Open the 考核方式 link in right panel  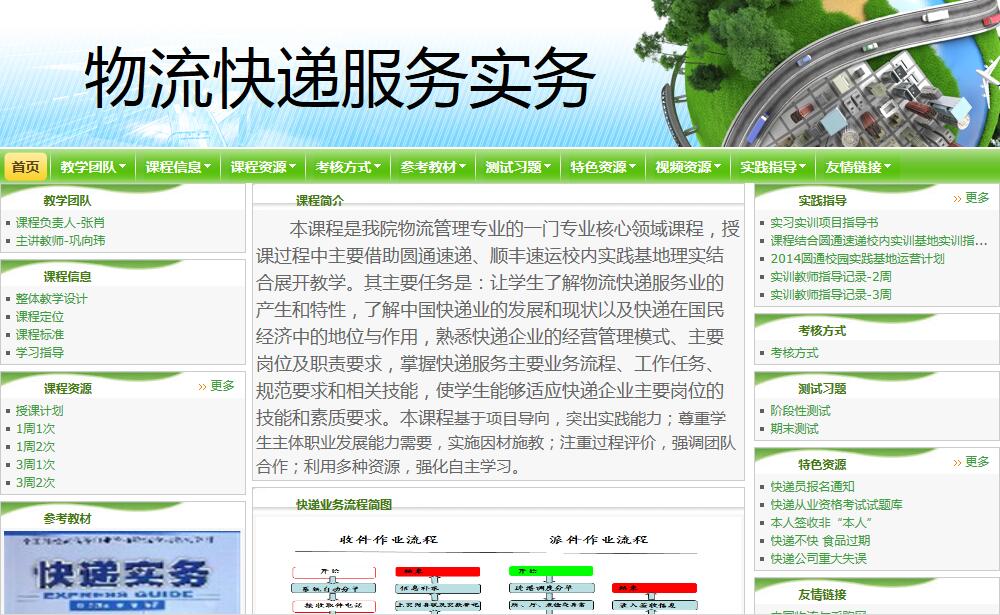794,353
